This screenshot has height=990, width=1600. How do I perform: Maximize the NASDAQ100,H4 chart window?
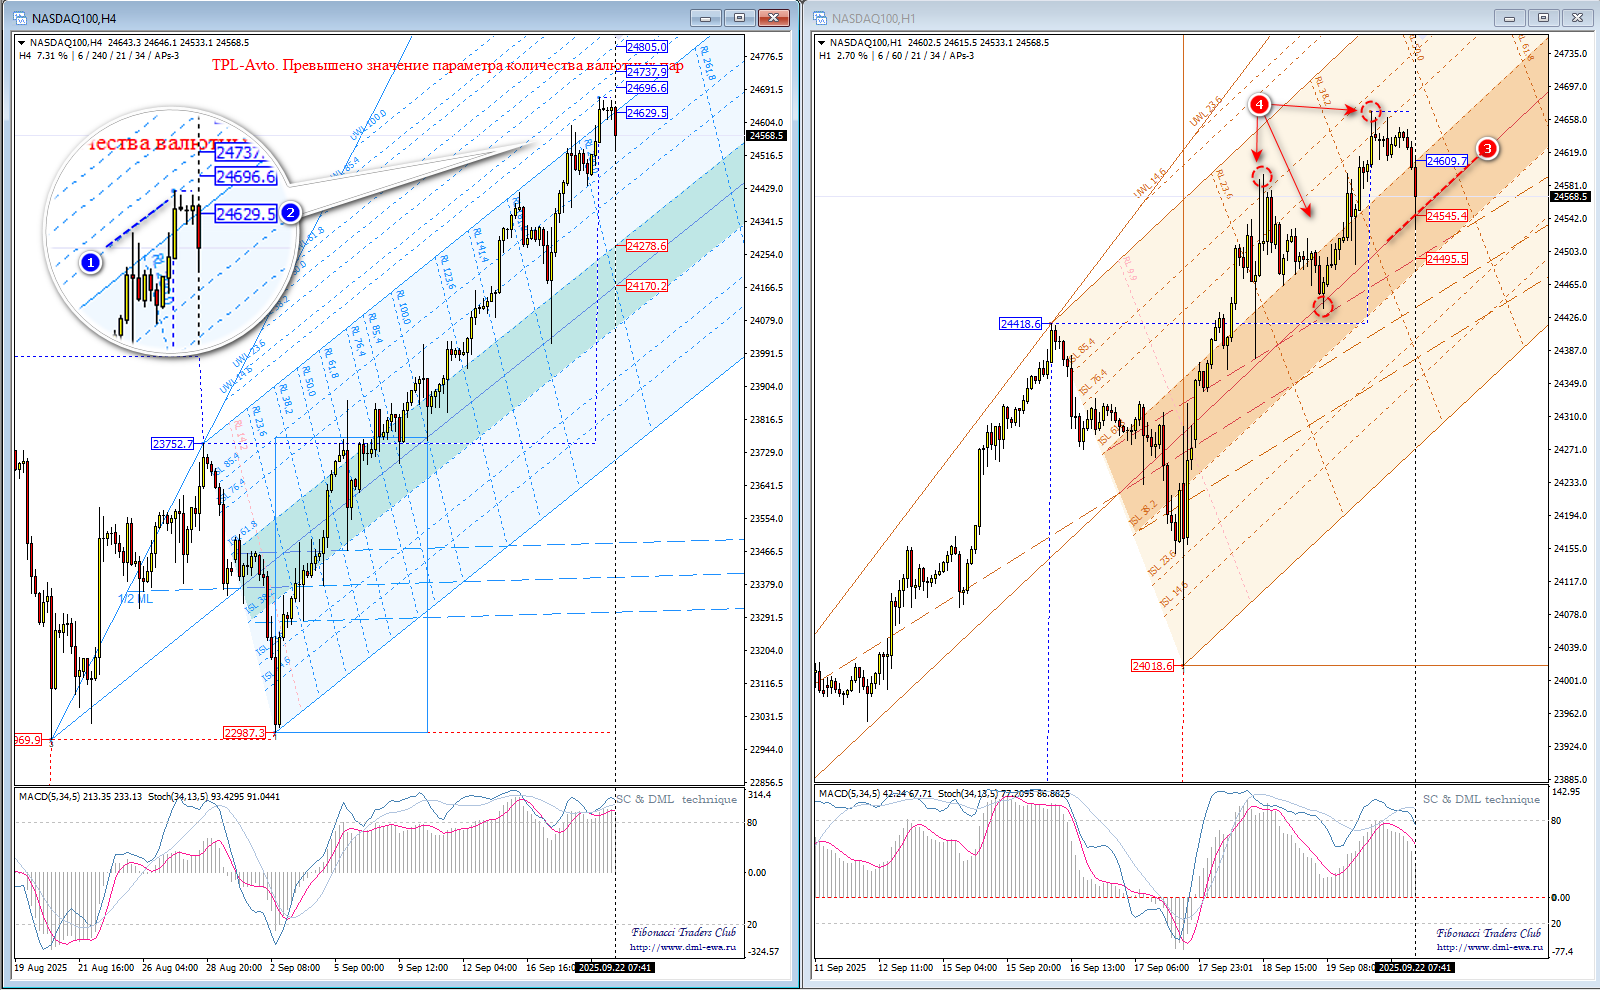pyautogui.click(x=739, y=18)
